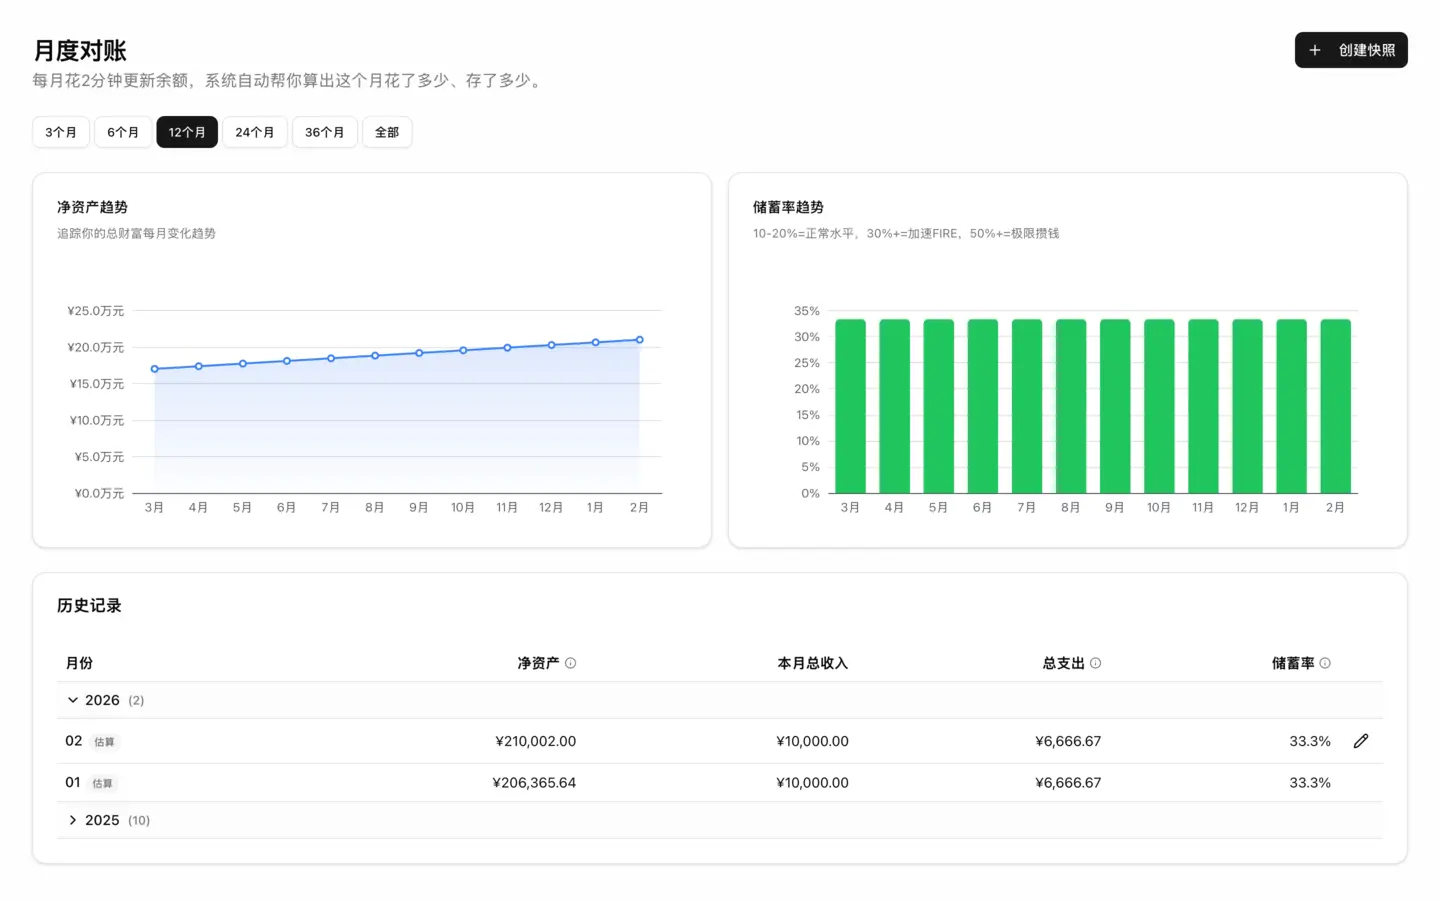The image size is (1440, 900).
Task: Click the plus icon in 创建快照 button
Action: (x=1315, y=50)
